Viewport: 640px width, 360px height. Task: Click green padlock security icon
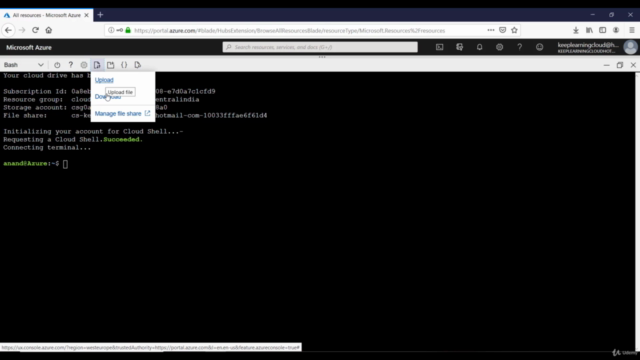click(x=128, y=30)
